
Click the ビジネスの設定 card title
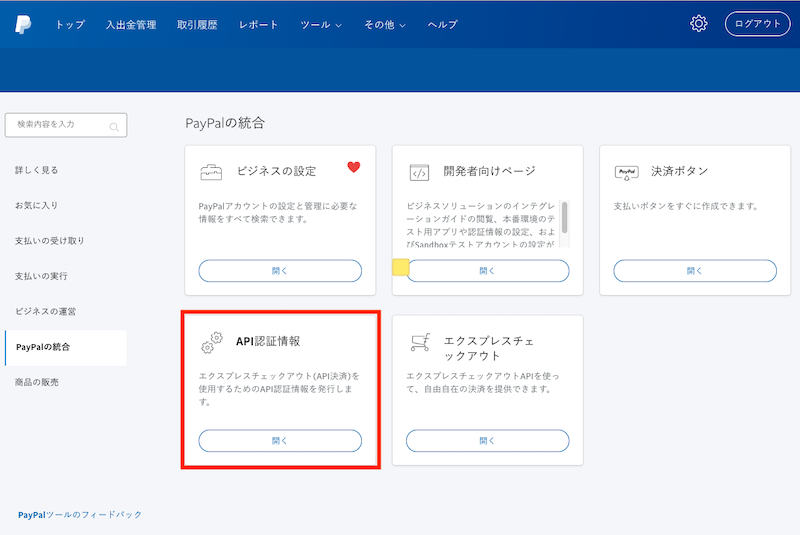276,171
